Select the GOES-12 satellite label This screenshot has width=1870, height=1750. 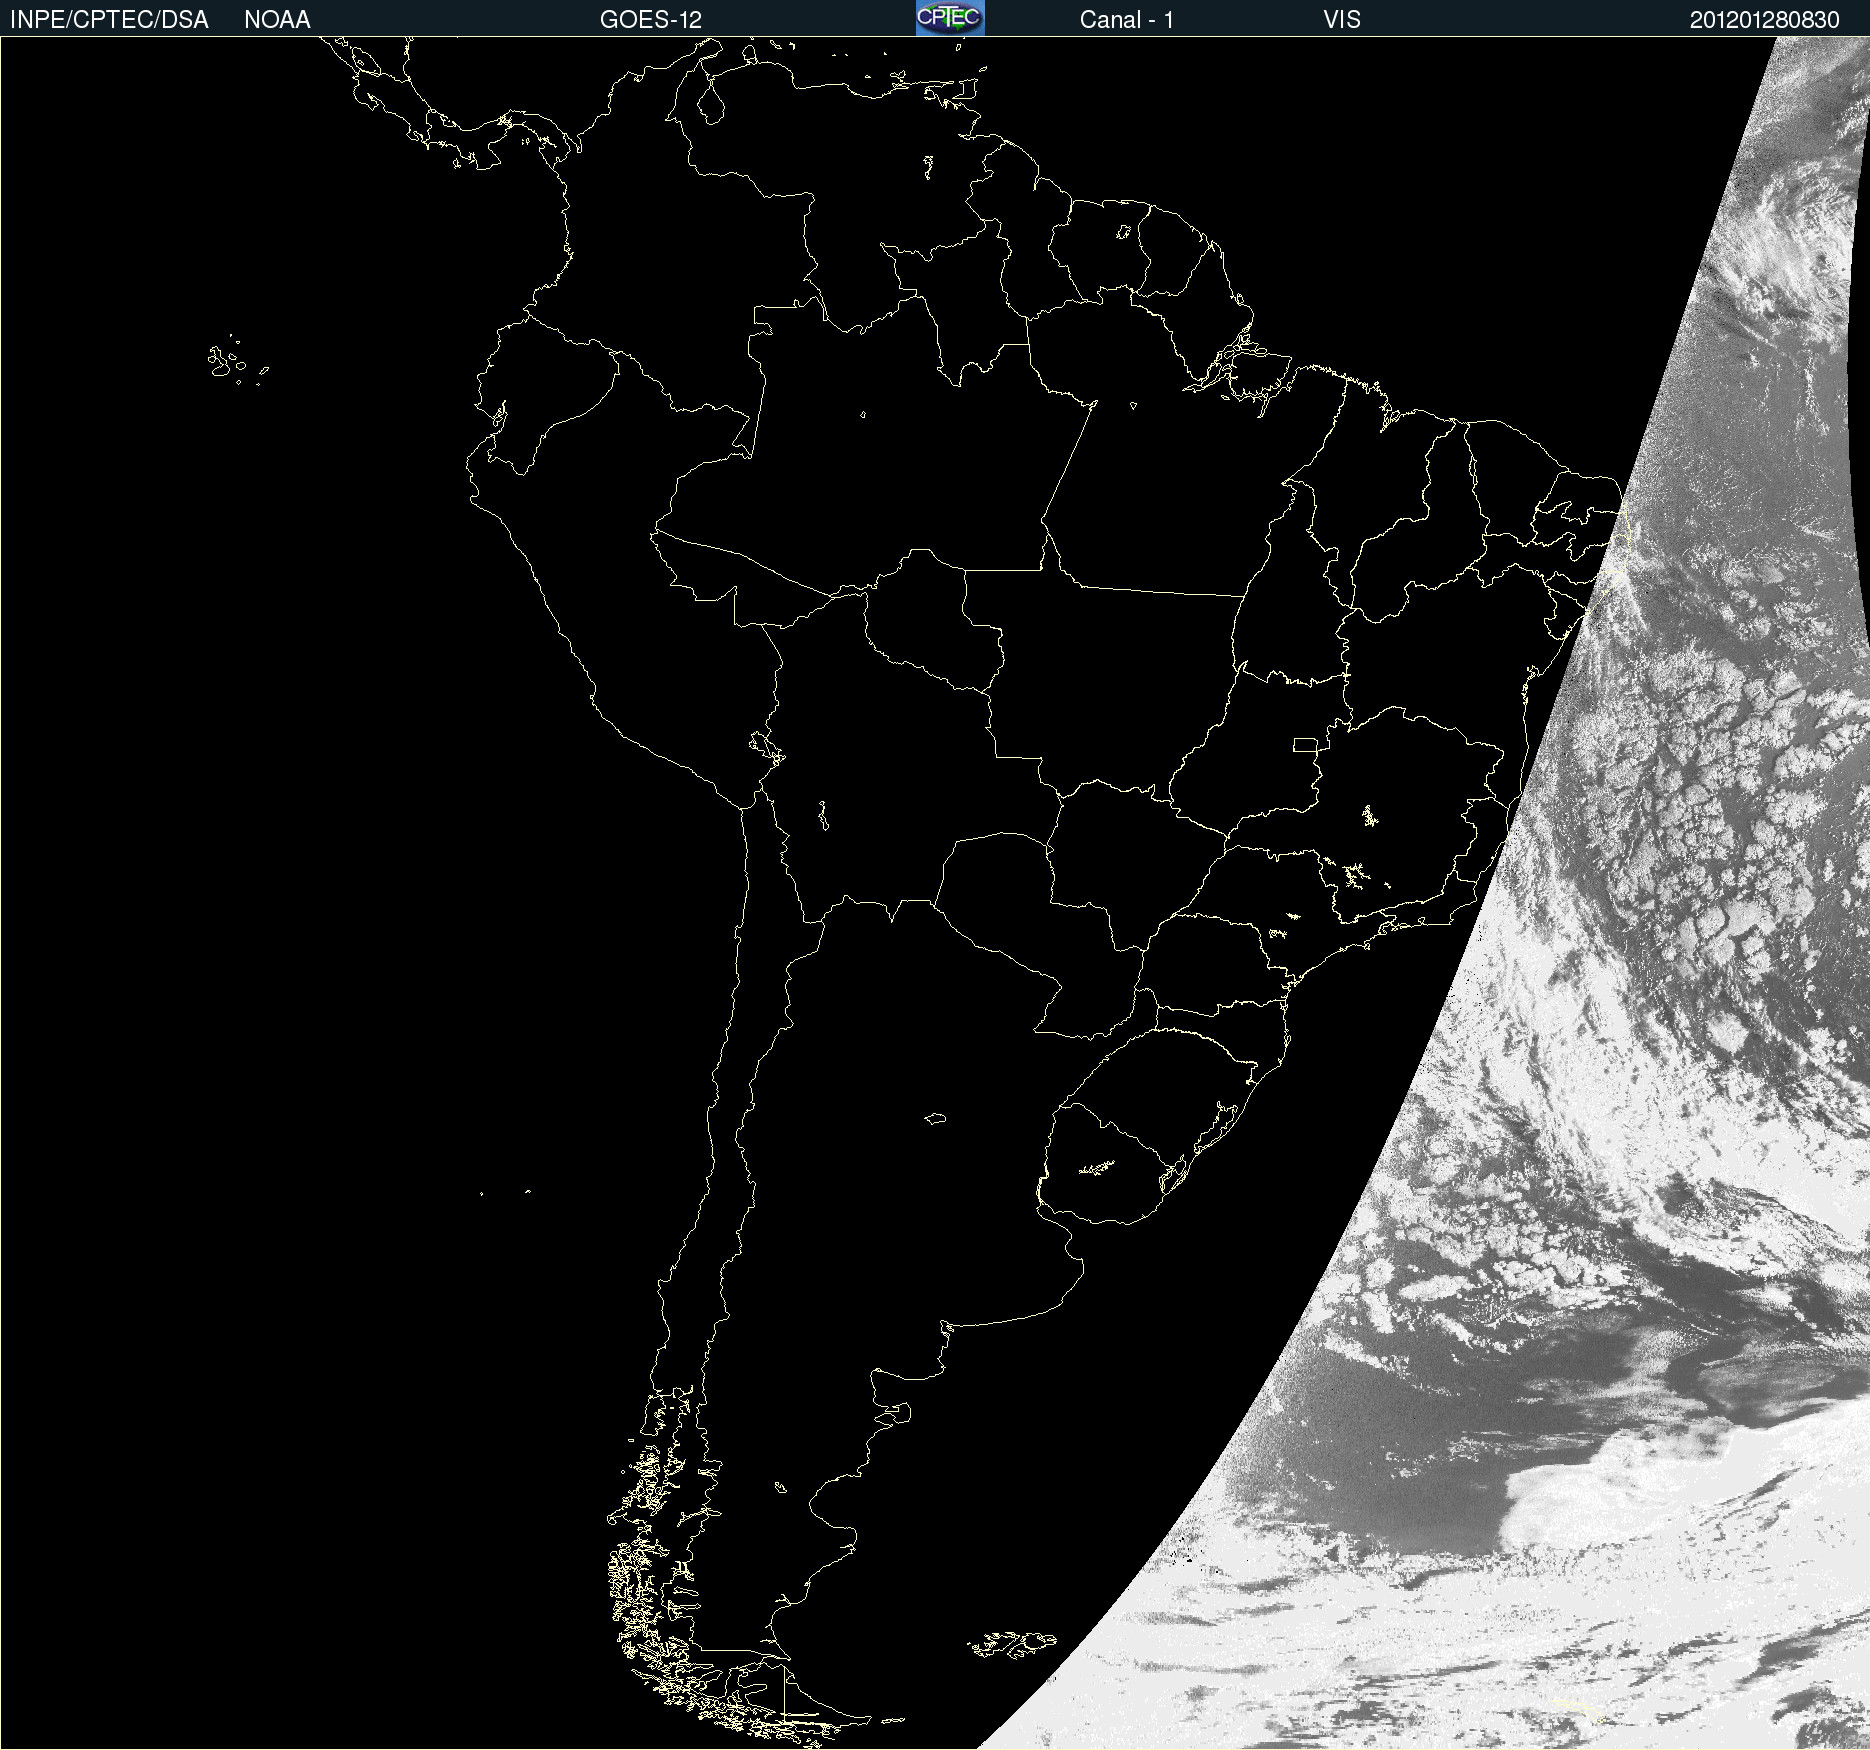pyautogui.click(x=651, y=20)
